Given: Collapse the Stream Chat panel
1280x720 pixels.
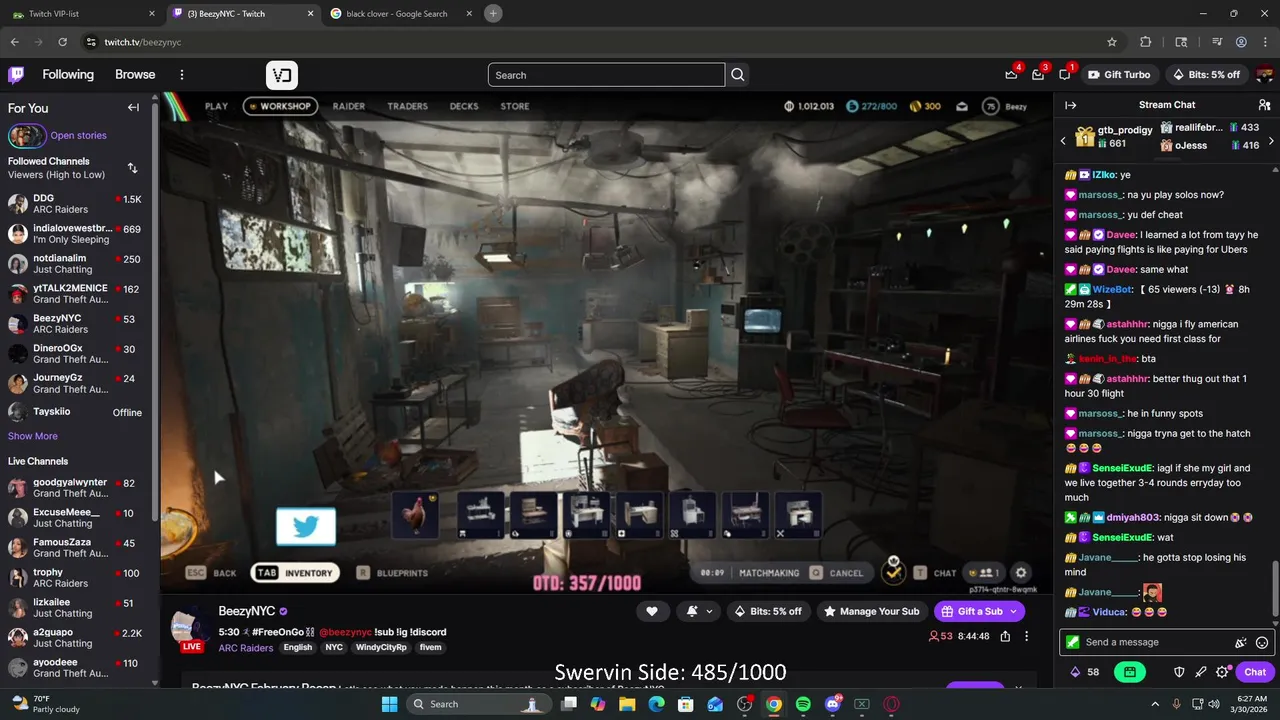Looking at the screenshot, I should [x=1070, y=105].
